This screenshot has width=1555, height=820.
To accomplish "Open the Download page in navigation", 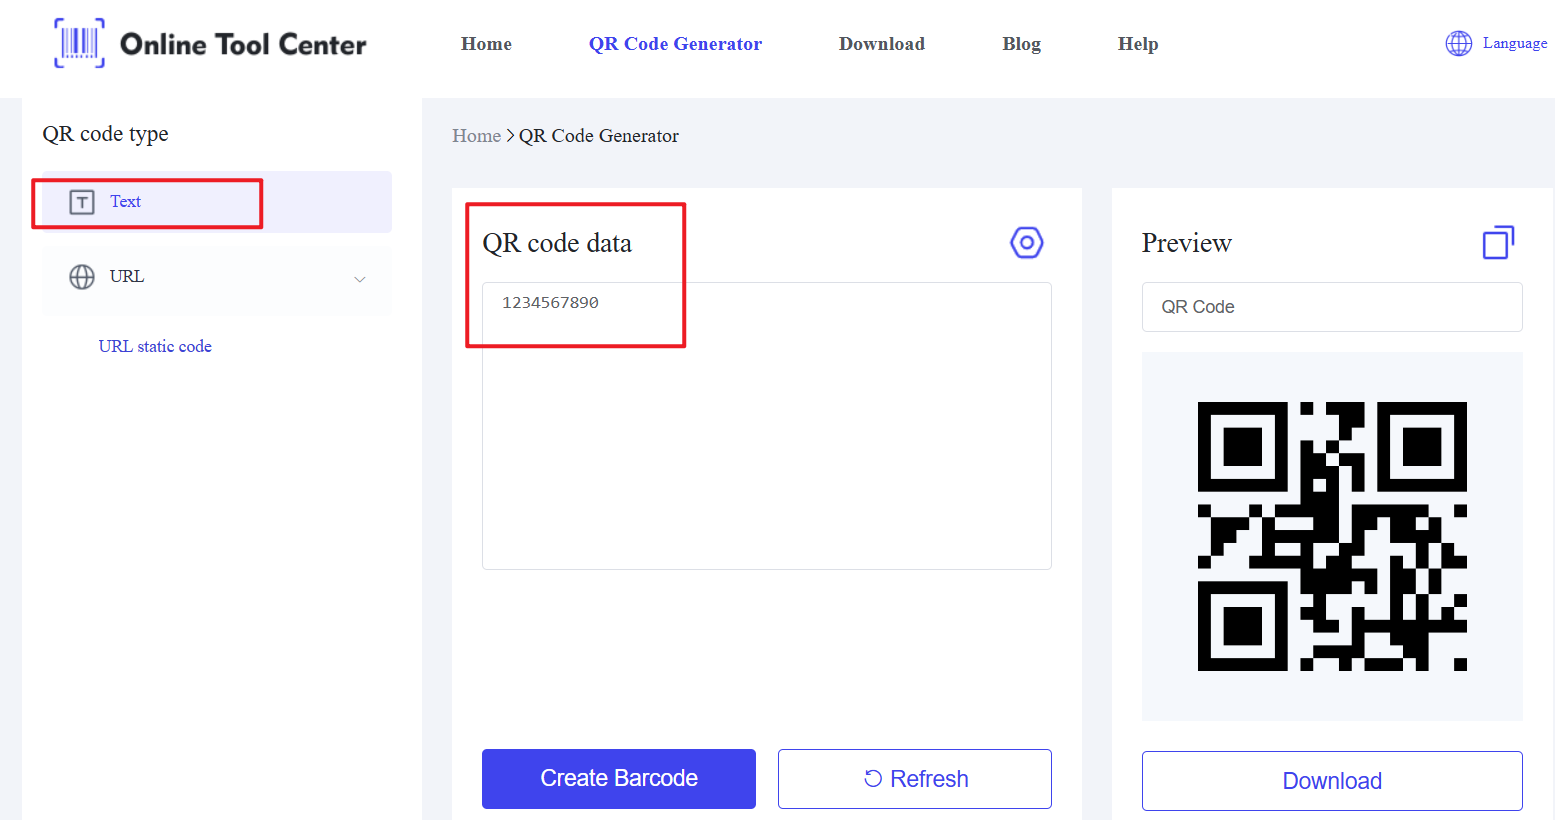I will pyautogui.click(x=881, y=44).
